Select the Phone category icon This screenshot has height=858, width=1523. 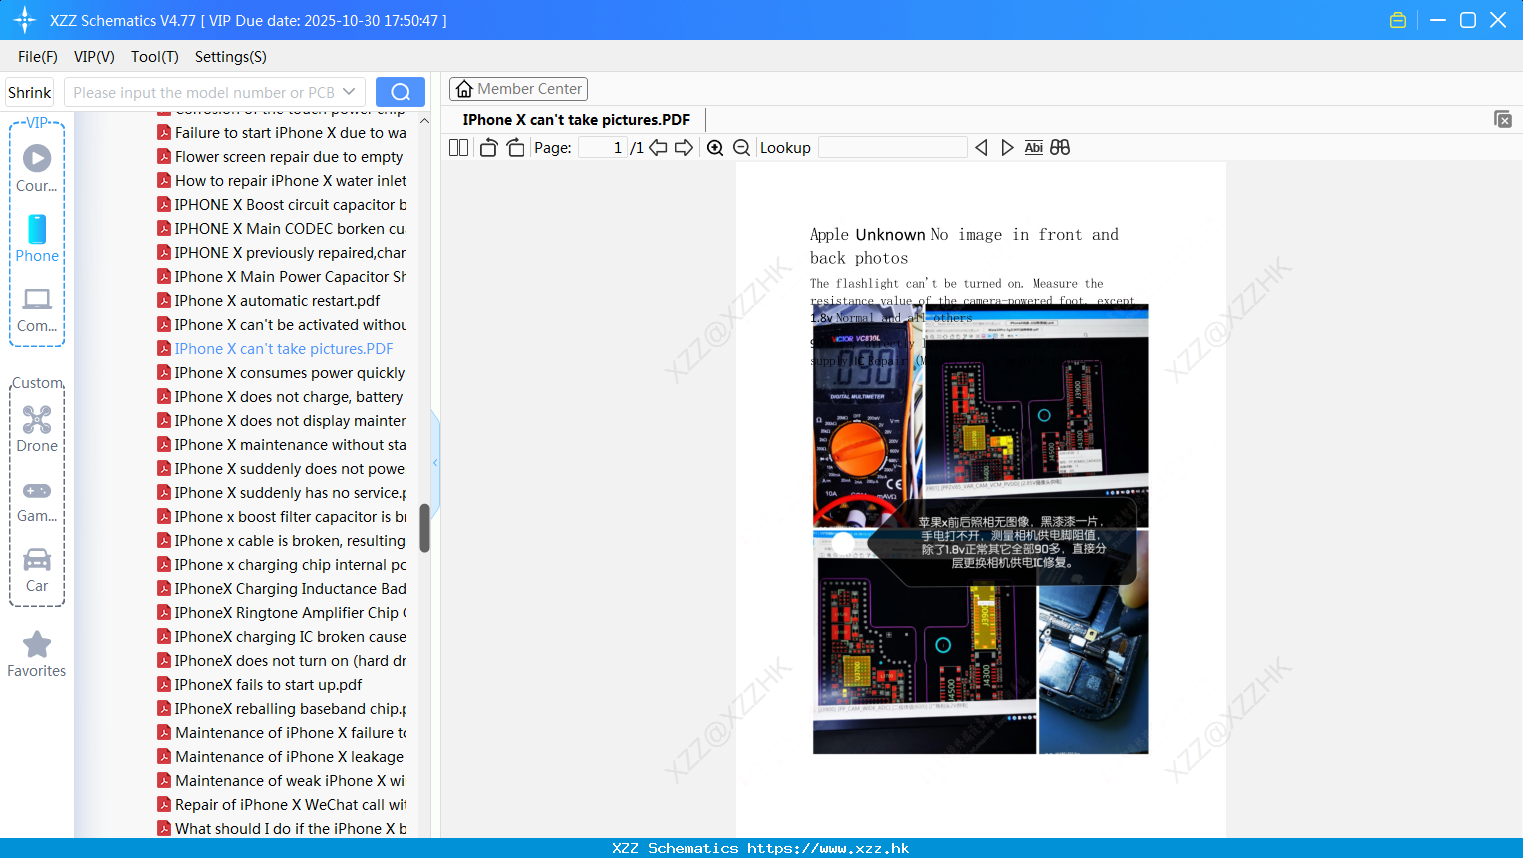37,238
